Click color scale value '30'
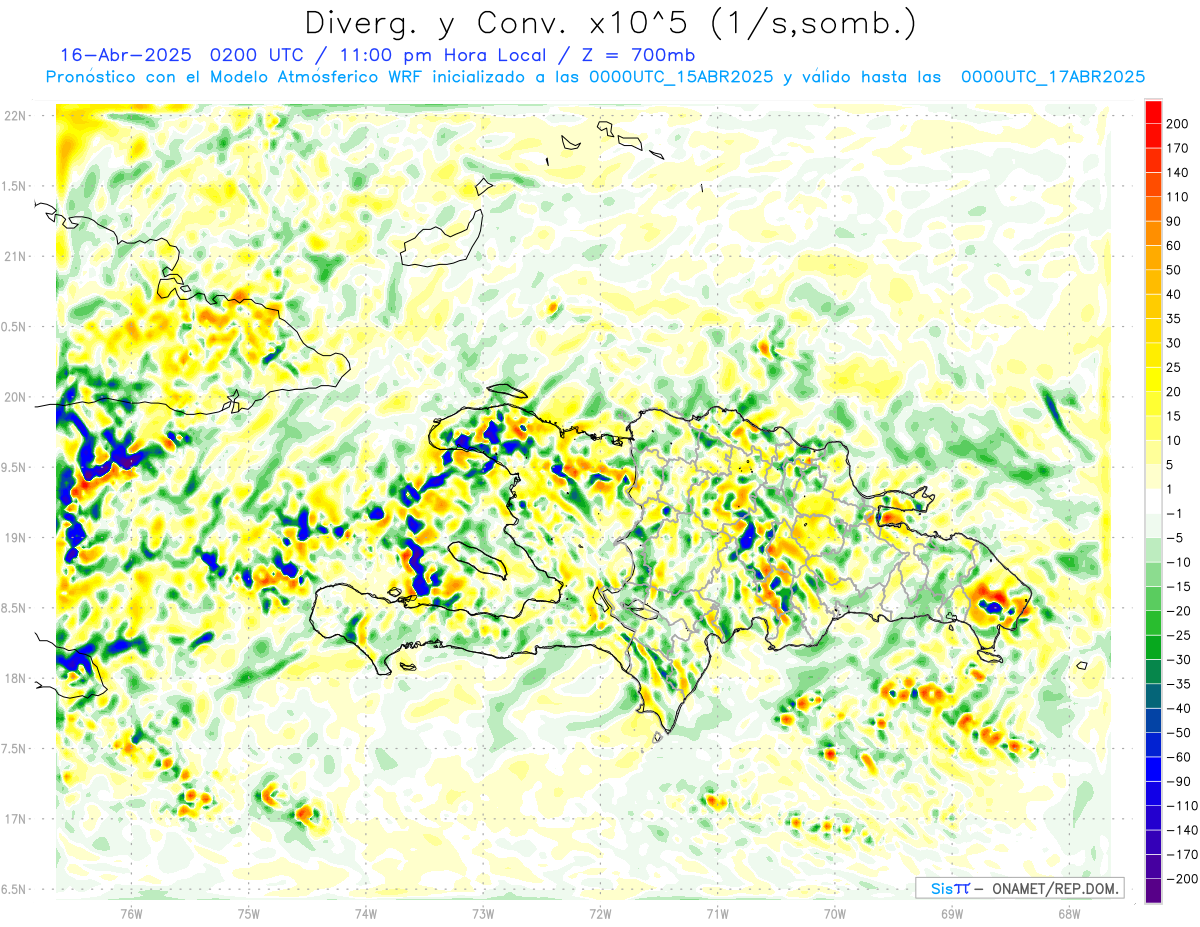The height and width of the screenshot is (927, 1200). pyautogui.click(x=1174, y=343)
